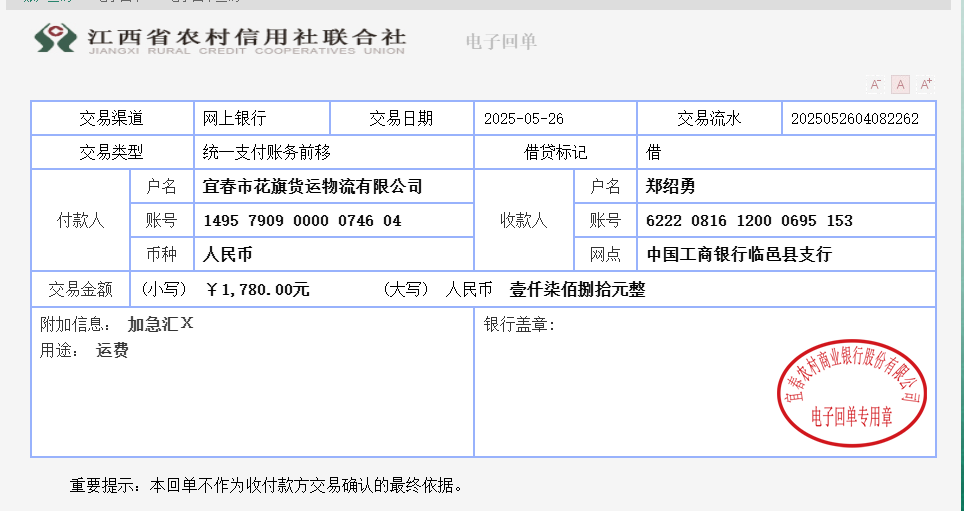Select uppercase amount 壹仟柒佰捌拾元整

point(577,289)
